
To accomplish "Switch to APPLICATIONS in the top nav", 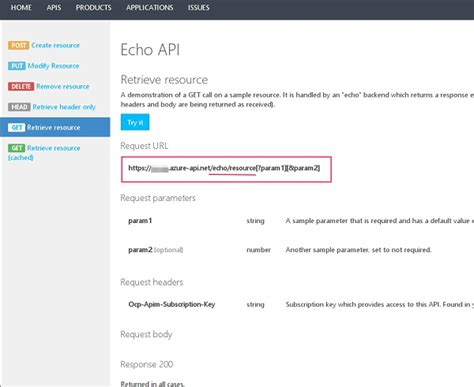I will point(150,7).
